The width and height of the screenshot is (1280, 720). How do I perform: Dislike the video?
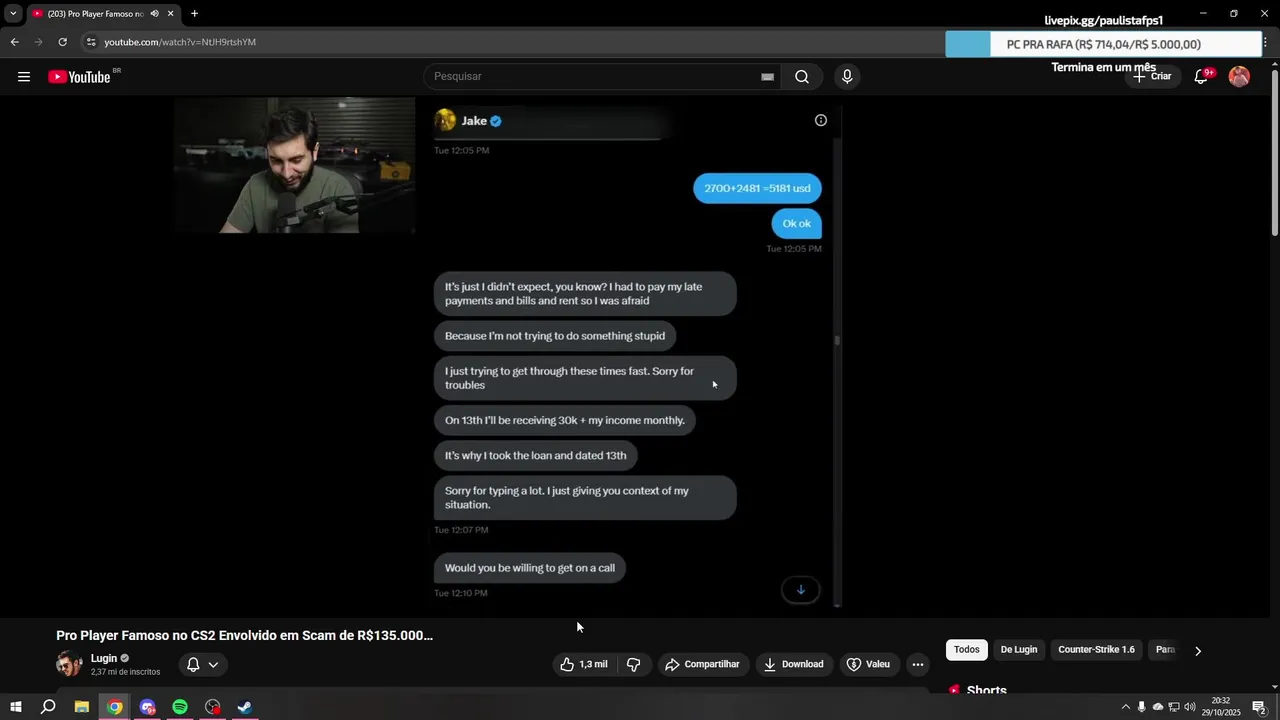tap(634, 664)
